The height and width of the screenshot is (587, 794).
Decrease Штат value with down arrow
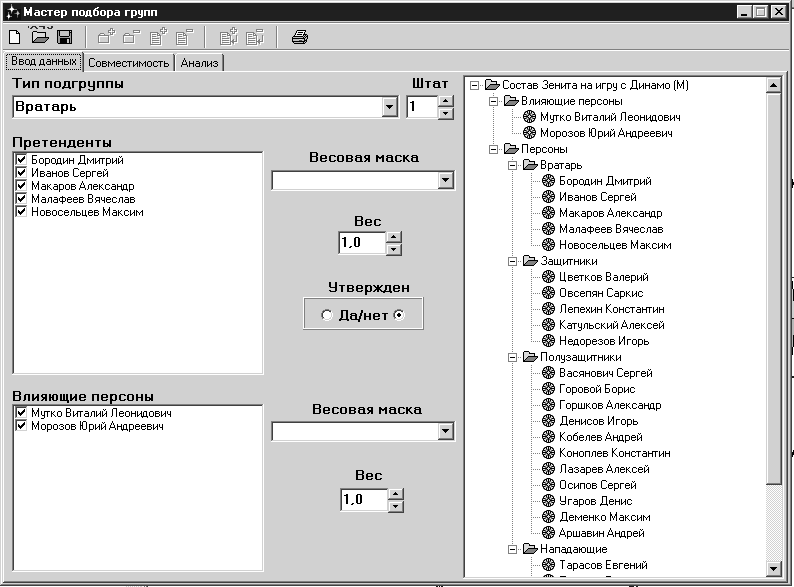point(446,113)
